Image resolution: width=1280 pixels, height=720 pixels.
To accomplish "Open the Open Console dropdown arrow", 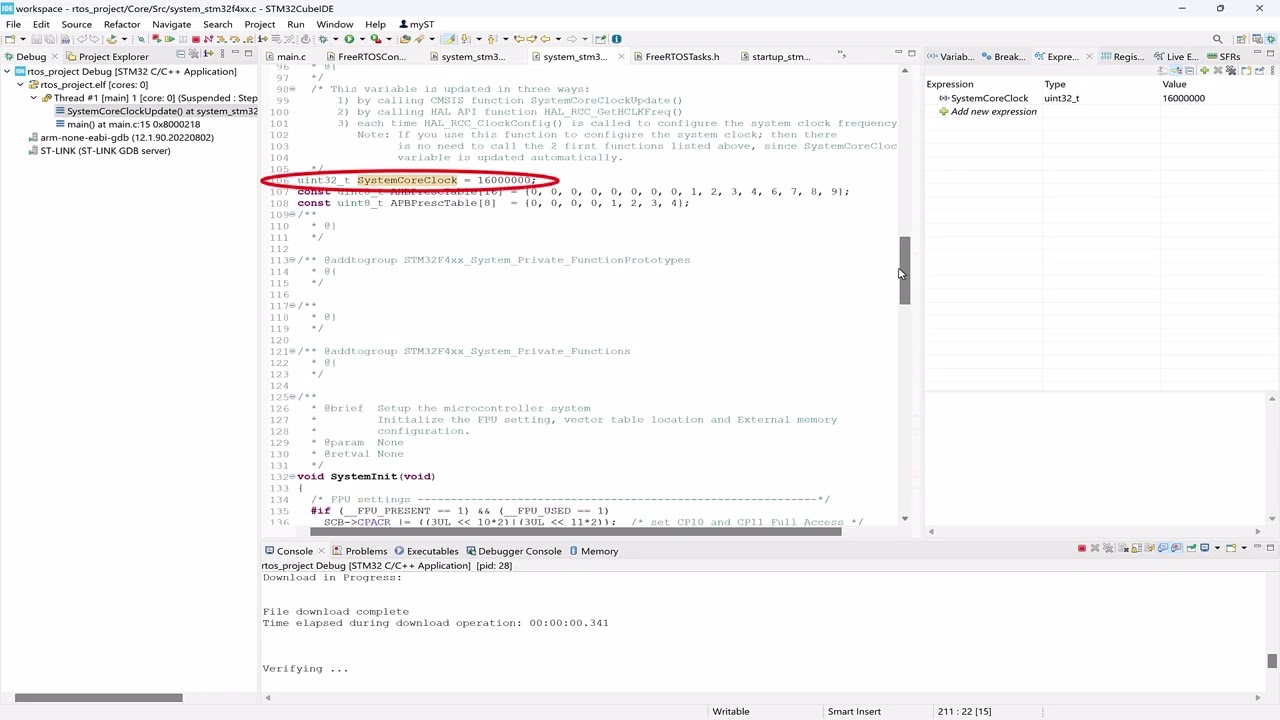I will pos(1244,548).
